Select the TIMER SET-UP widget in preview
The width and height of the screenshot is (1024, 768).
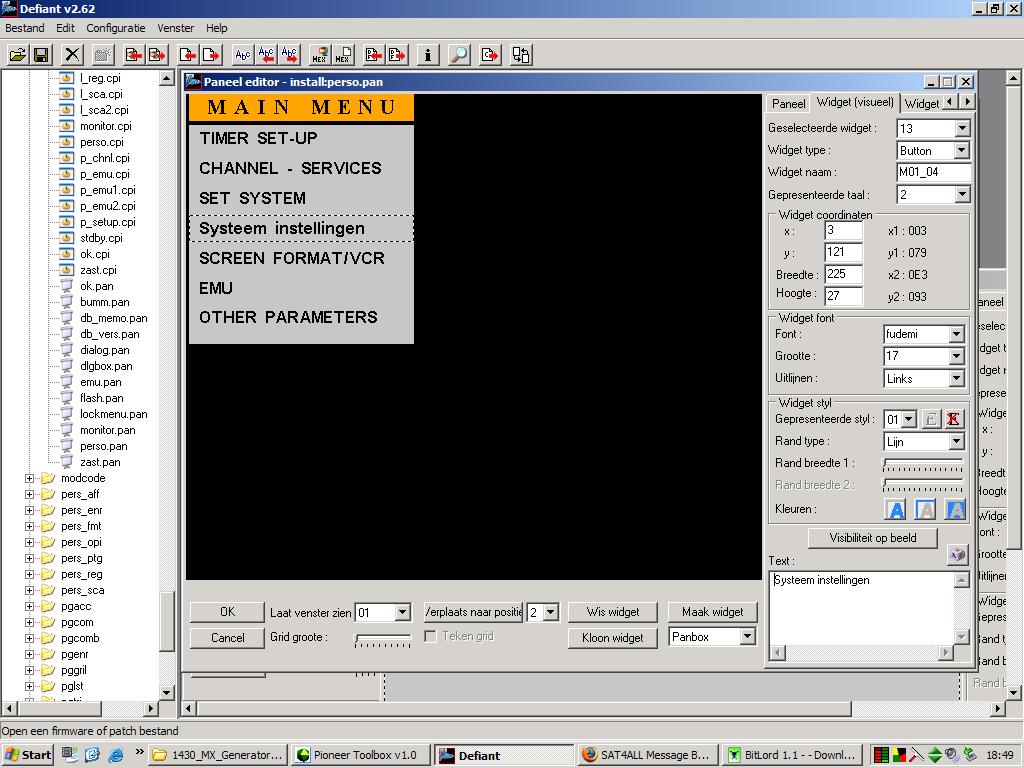pos(301,138)
